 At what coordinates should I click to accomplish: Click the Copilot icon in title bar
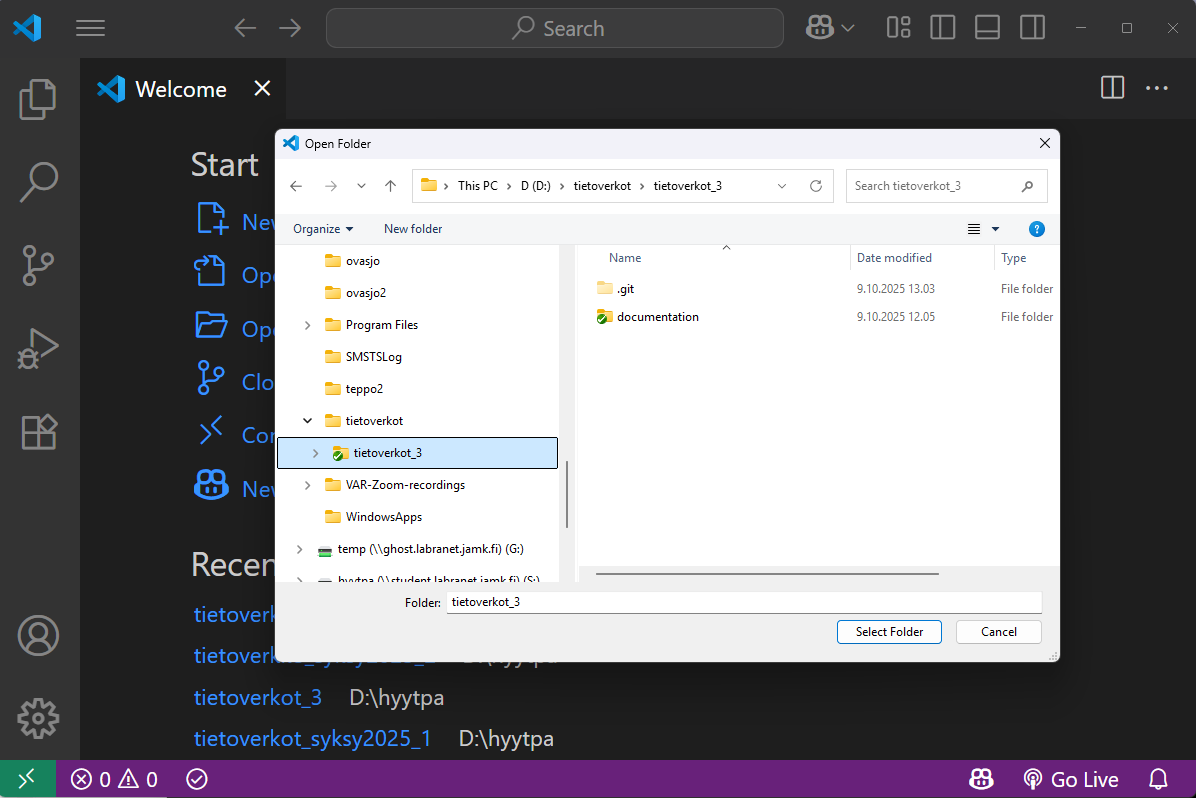(x=820, y=28)
